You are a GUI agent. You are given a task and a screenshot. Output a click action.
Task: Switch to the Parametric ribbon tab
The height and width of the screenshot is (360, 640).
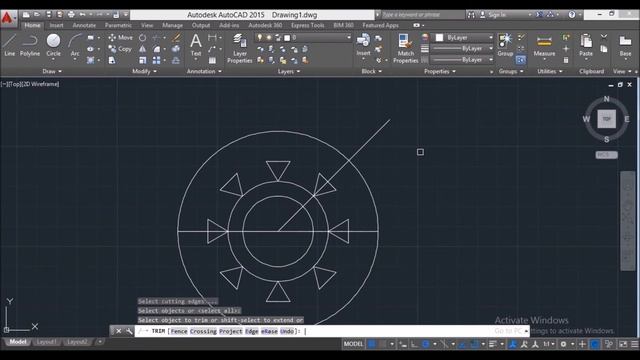click(x=118, y=25)
